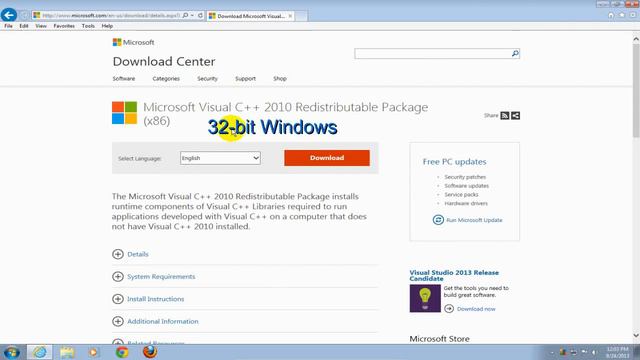Click the volume icon in system tray
The width and height of the screenshot is (640, 360).
point(594,352)
